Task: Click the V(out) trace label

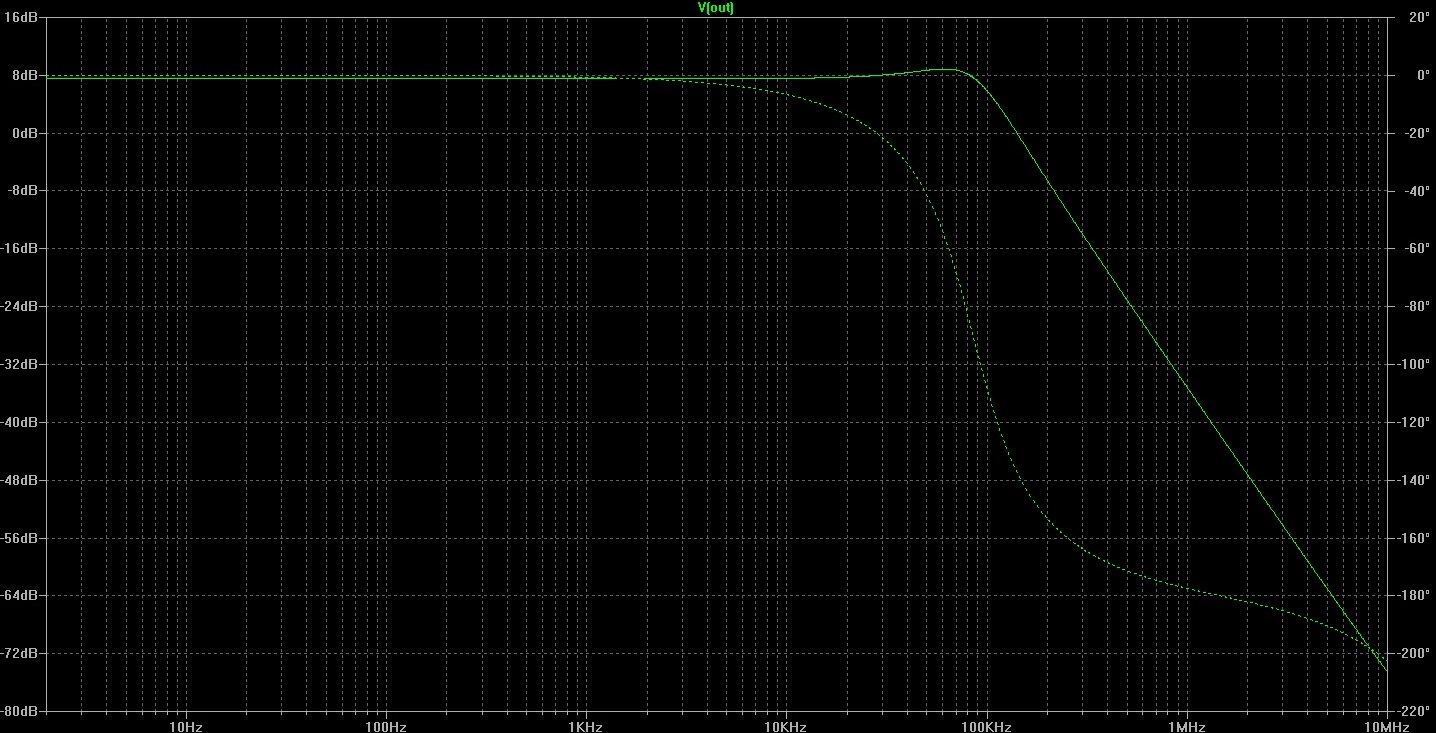Action: pyautogui.click(x=716, y=7)
